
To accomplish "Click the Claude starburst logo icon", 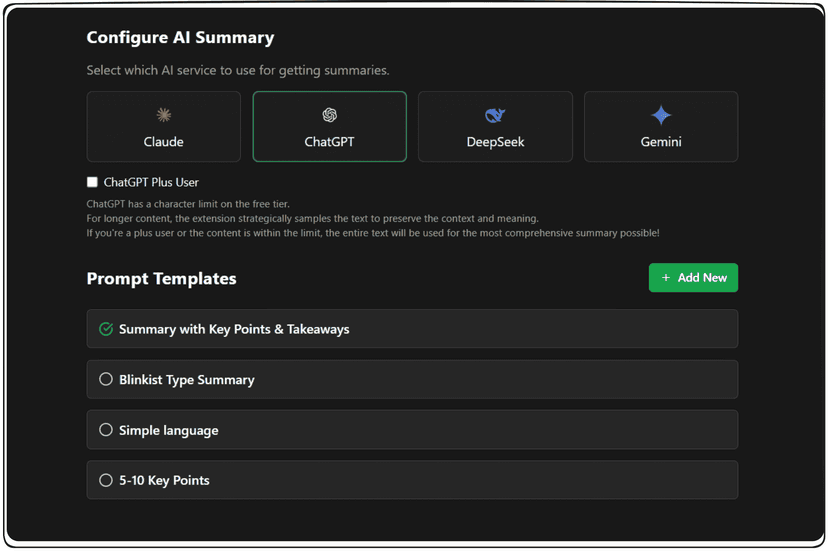I will pyautogui.click(x=164, y=115).
